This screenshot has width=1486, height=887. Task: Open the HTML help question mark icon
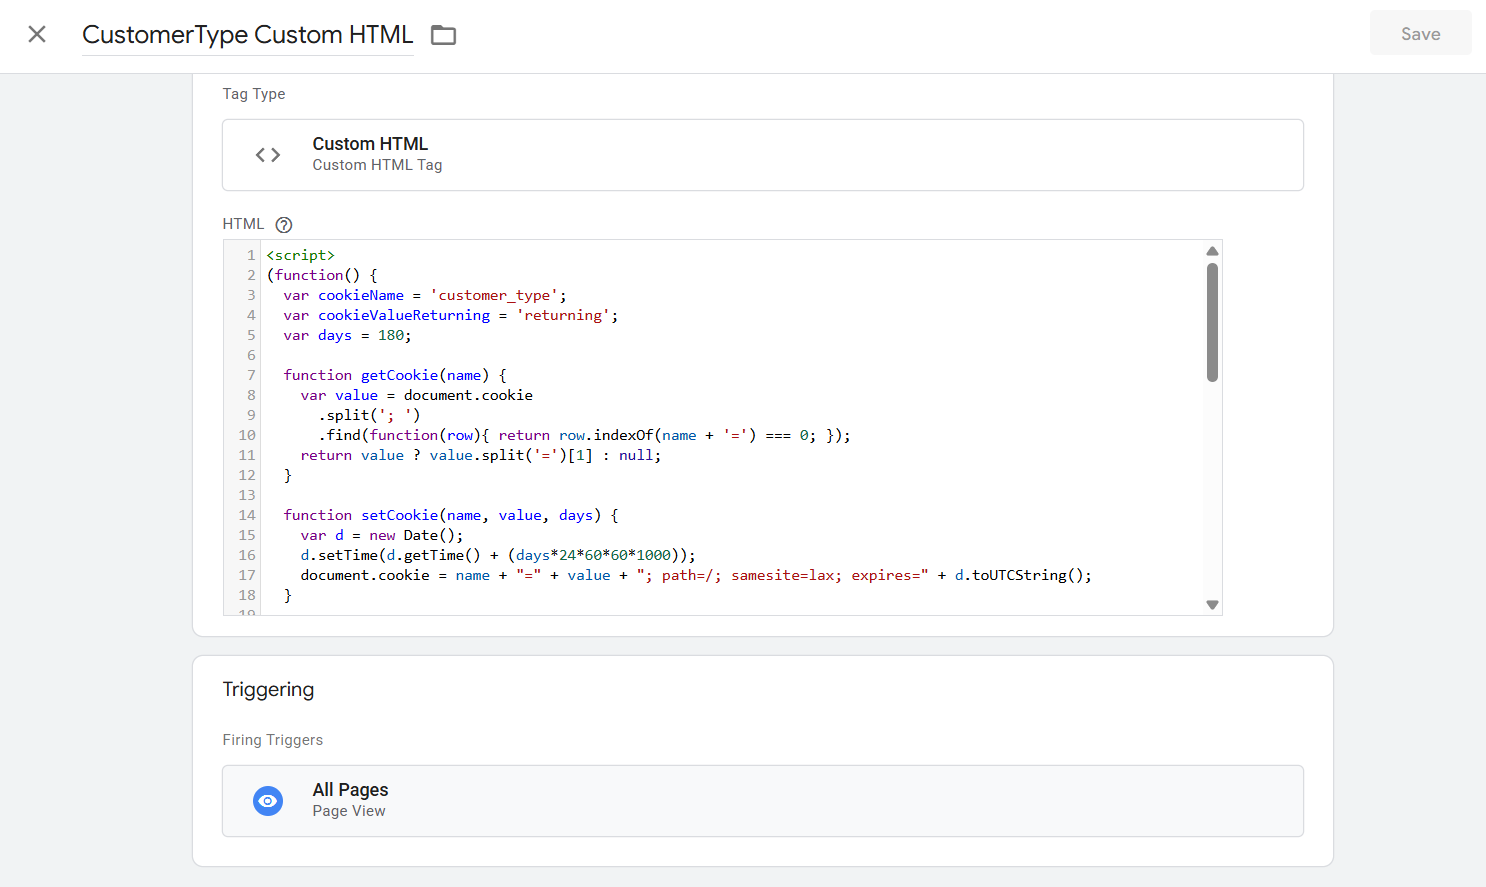(284, 225)
